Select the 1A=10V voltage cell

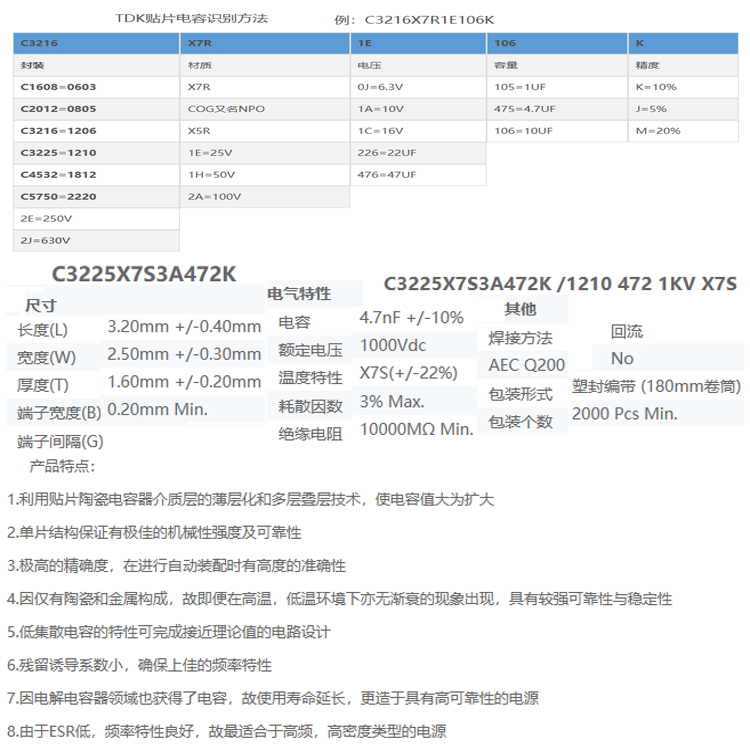tap(419, 109)
